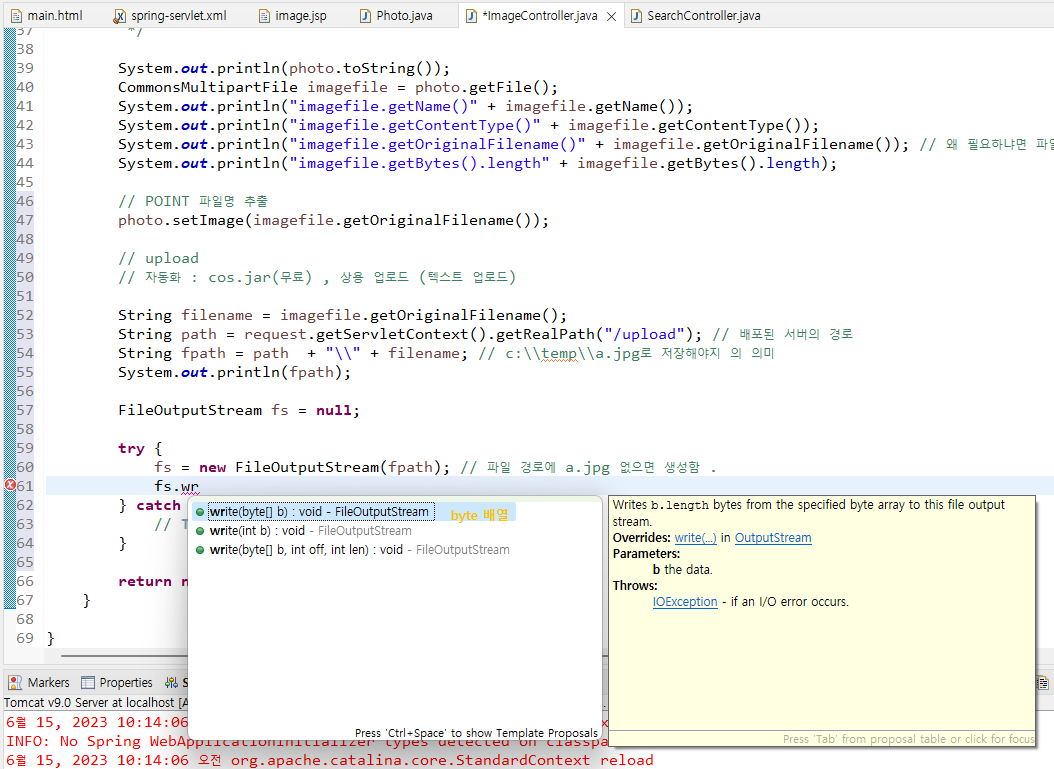Click the 'System.out.println(fpath);' statement
Screen dimensions: 1054x769
pos(235,372)
